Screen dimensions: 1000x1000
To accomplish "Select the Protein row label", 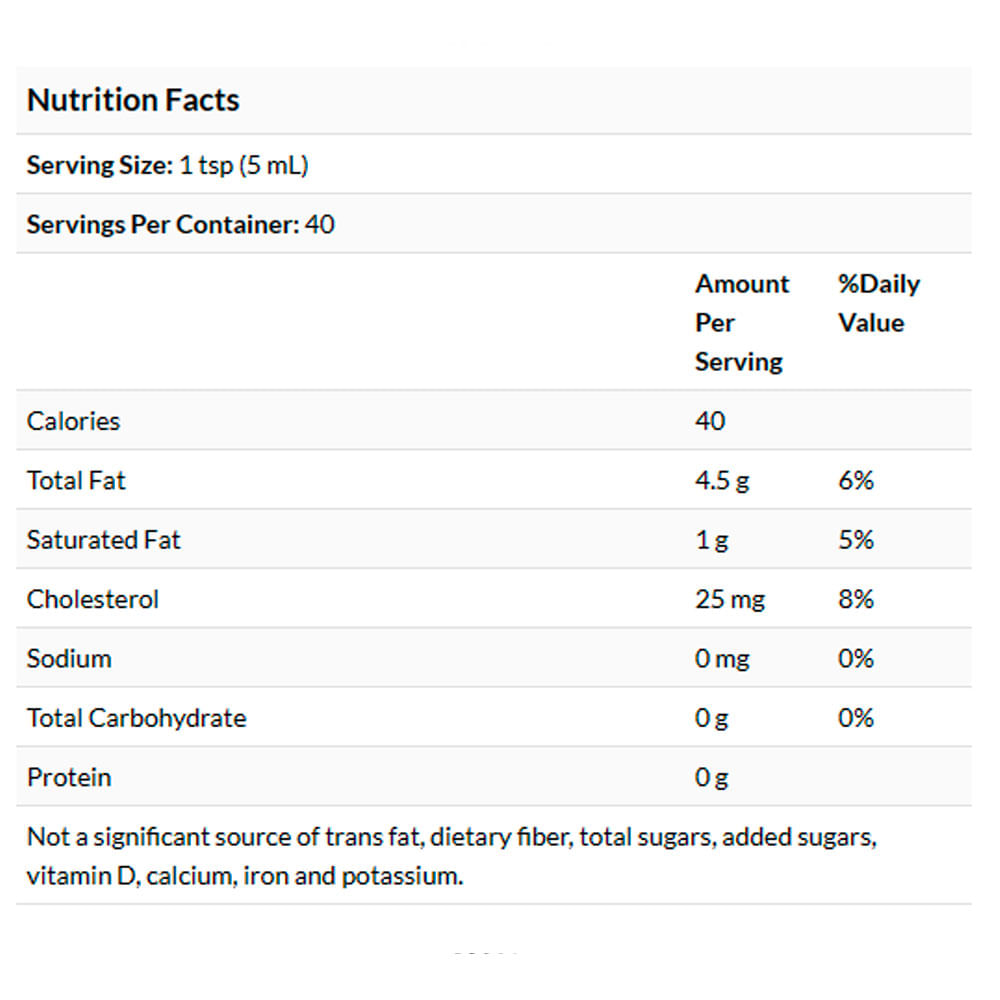I will coord(69,777).
